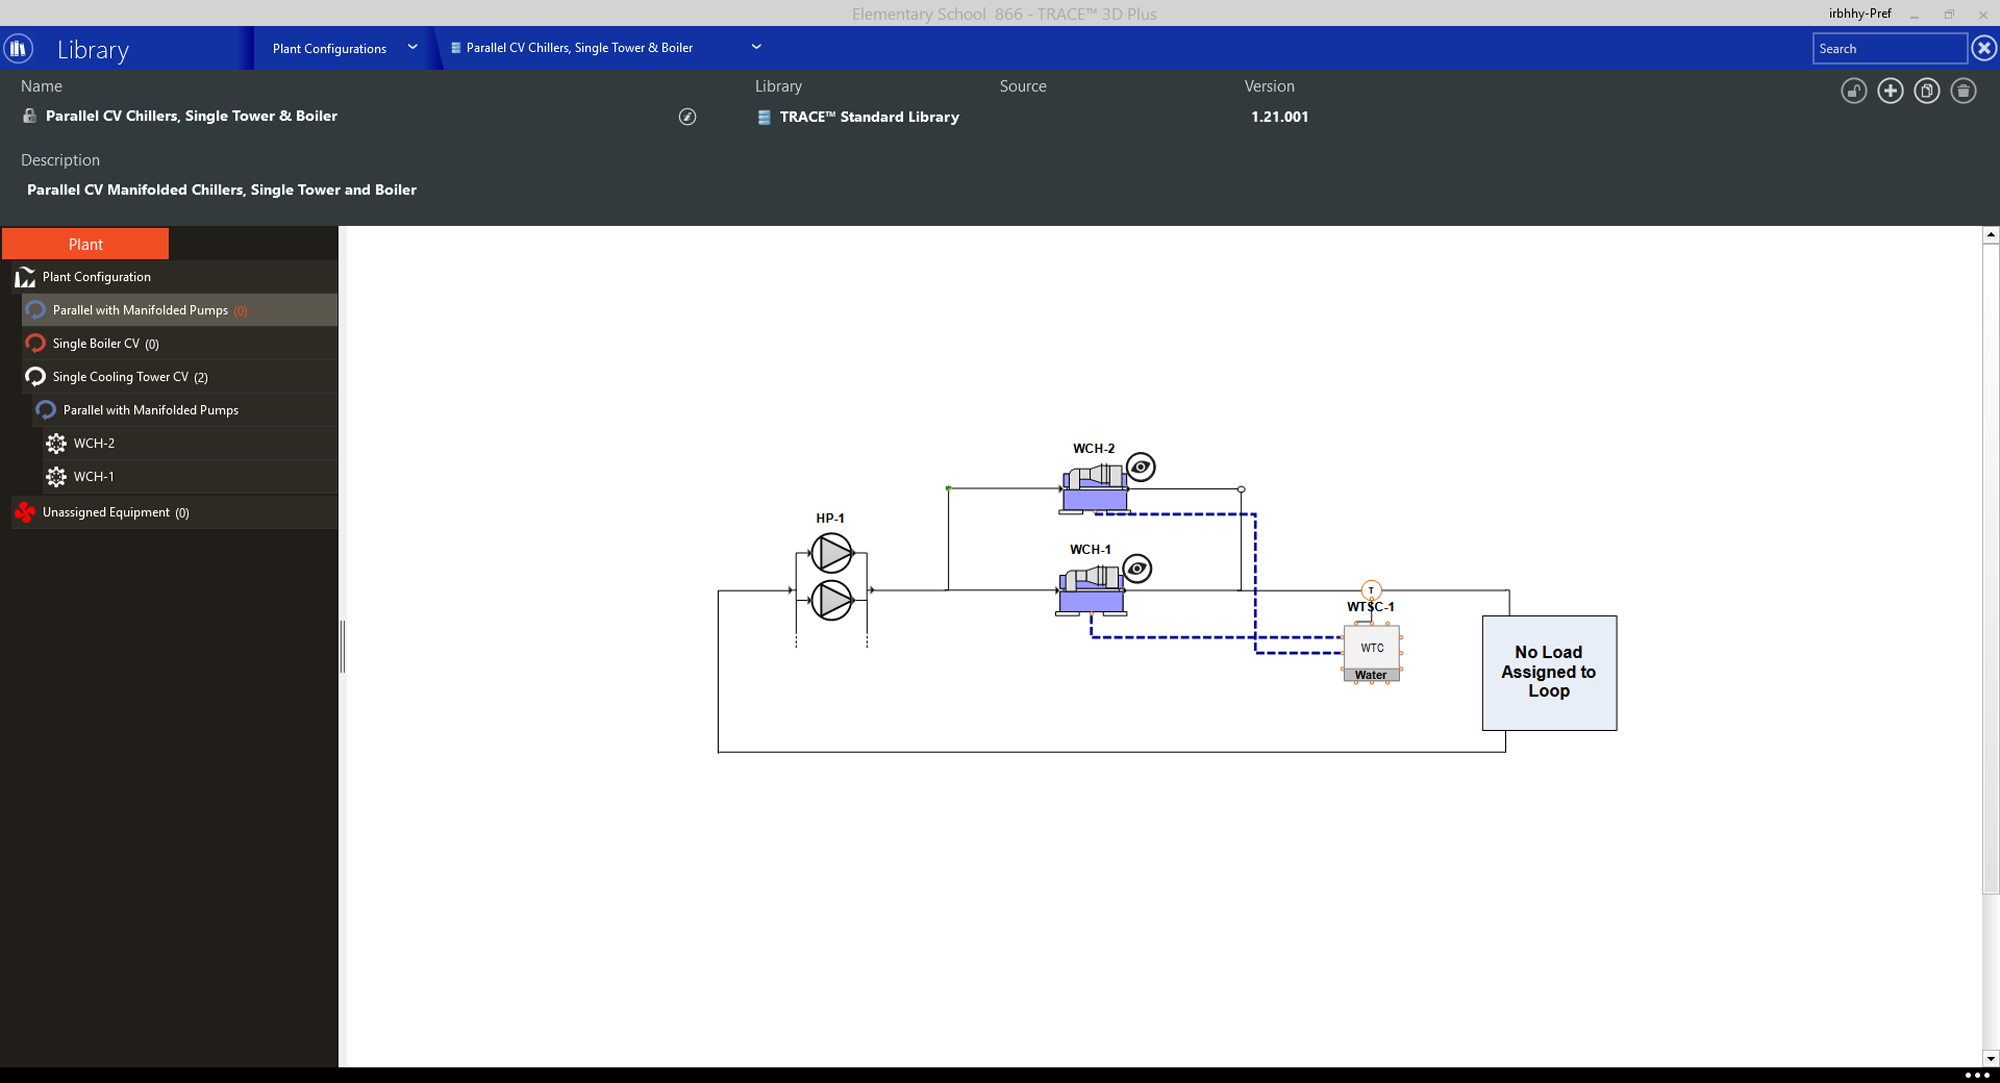
Task: Click Unassigned Equipment entry
Action: click(106, 512)
